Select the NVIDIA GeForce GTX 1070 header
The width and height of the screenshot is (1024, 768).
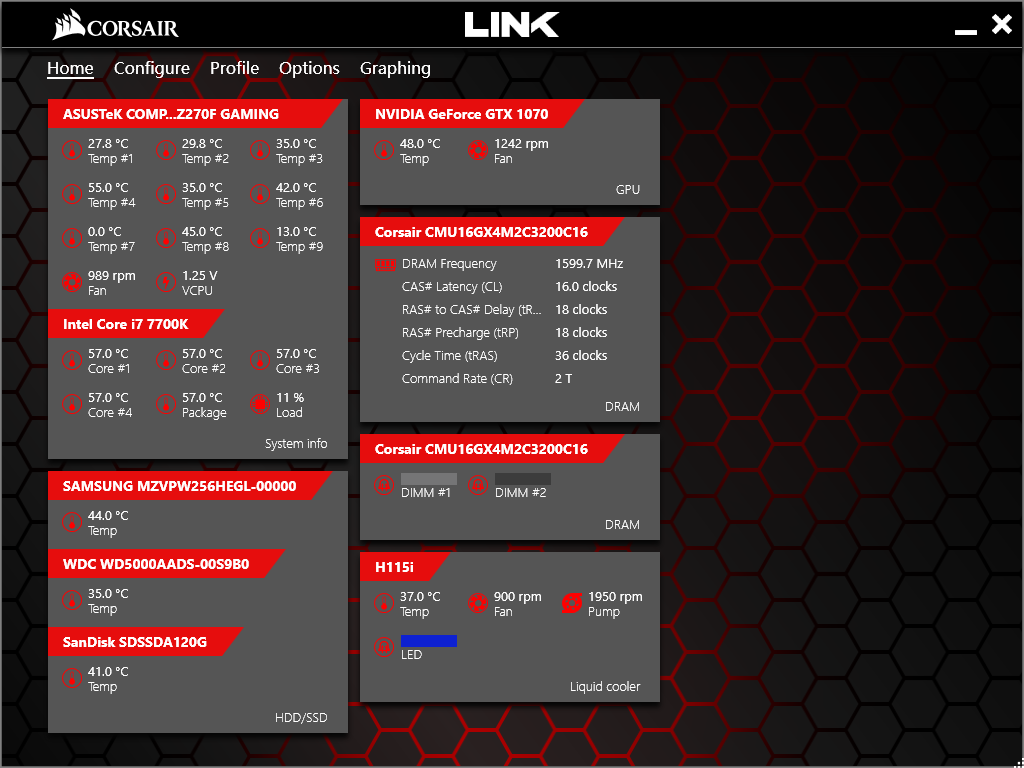tap(471, 114)
